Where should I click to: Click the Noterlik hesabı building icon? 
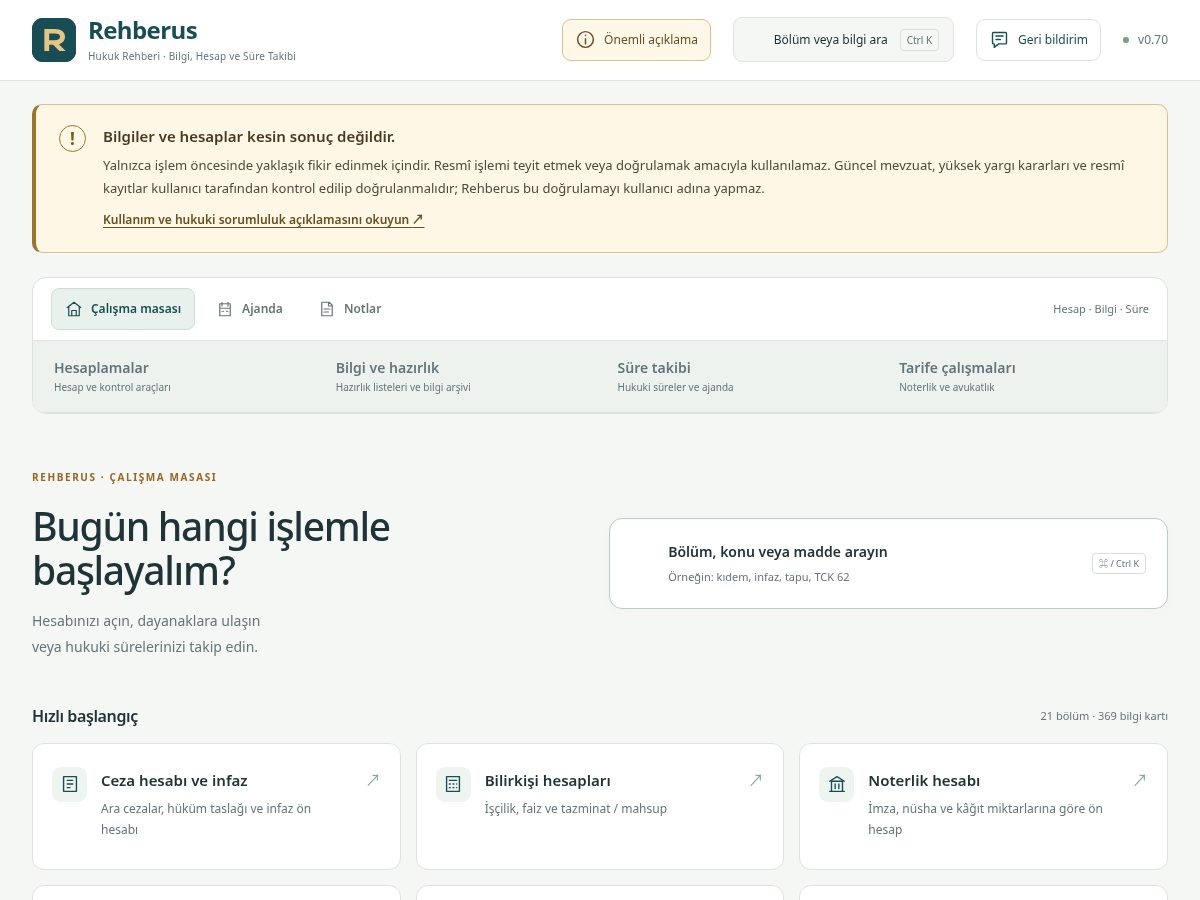pos(837,784)
